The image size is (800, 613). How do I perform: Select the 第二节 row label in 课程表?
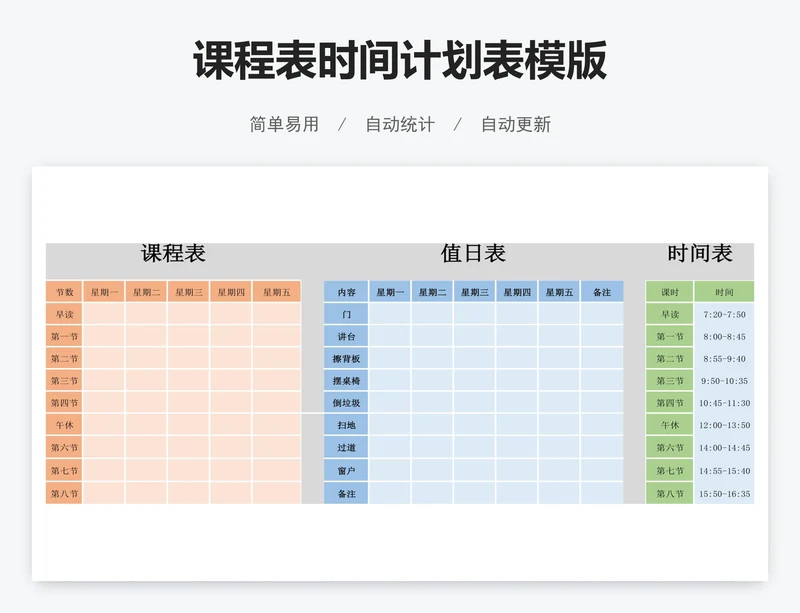pyautogui.click(x=64, y=358)
